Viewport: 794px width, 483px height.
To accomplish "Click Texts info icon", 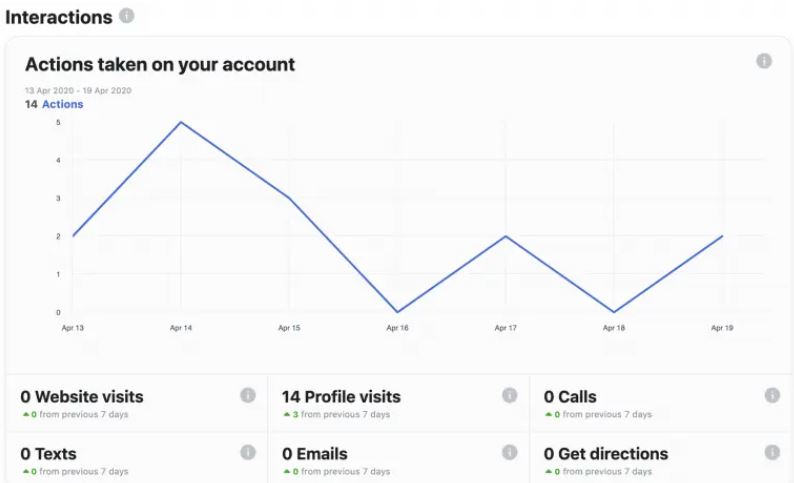I will point(248,452).
